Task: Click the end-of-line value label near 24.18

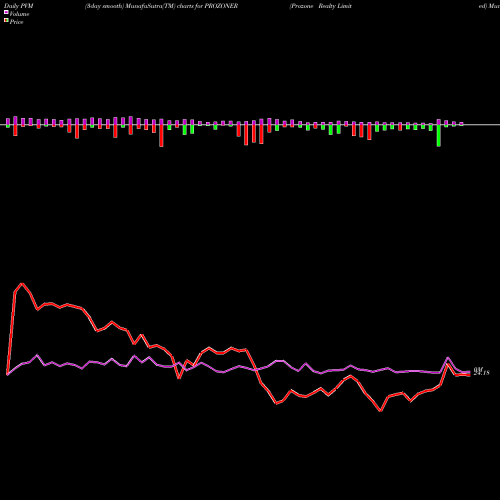Action: click(481, 372)
